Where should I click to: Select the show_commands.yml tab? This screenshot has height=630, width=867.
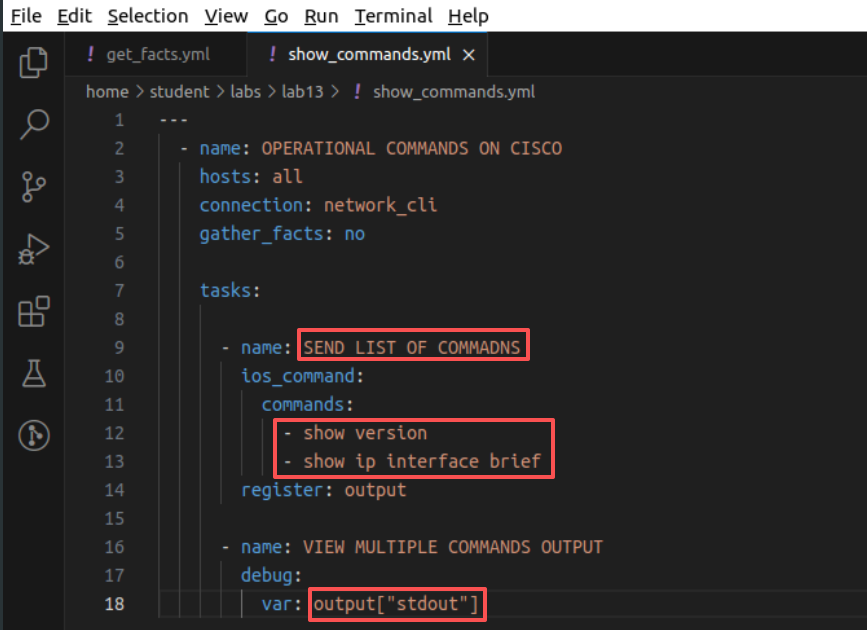tap(369, 54)
